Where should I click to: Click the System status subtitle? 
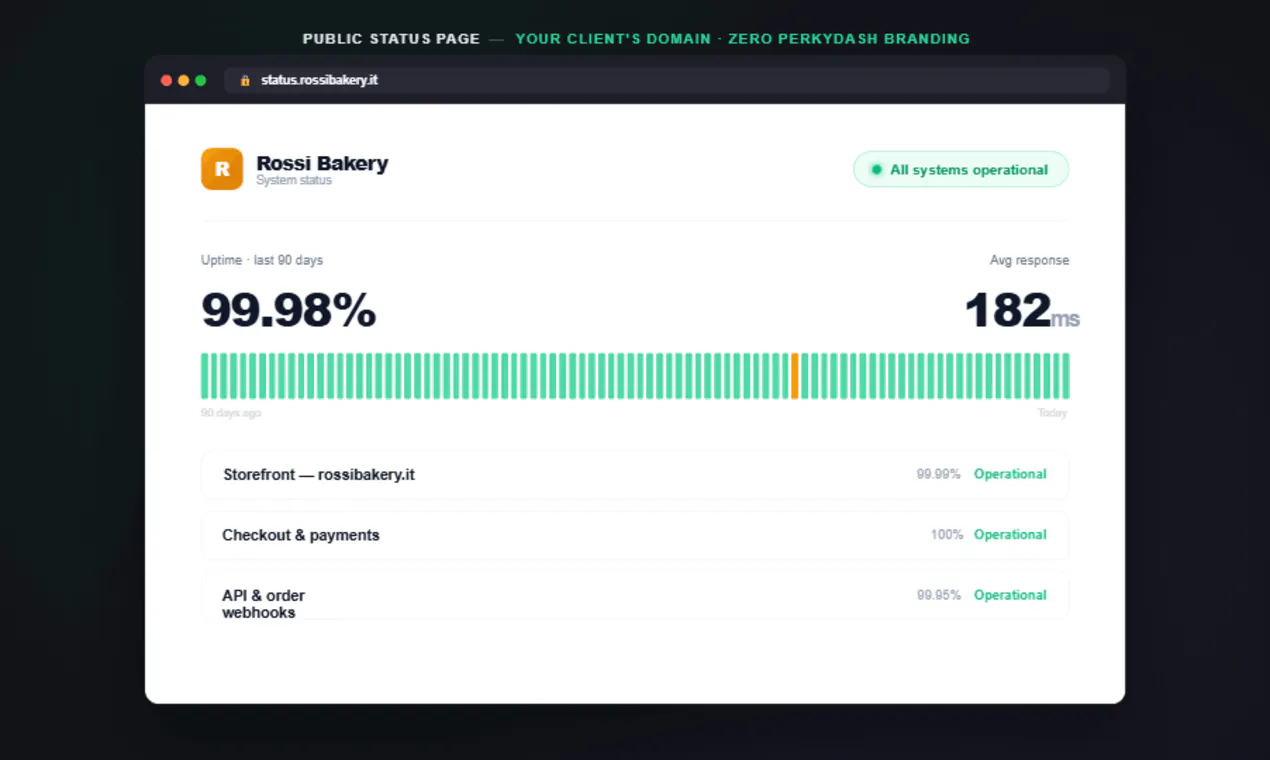point(294,181)
